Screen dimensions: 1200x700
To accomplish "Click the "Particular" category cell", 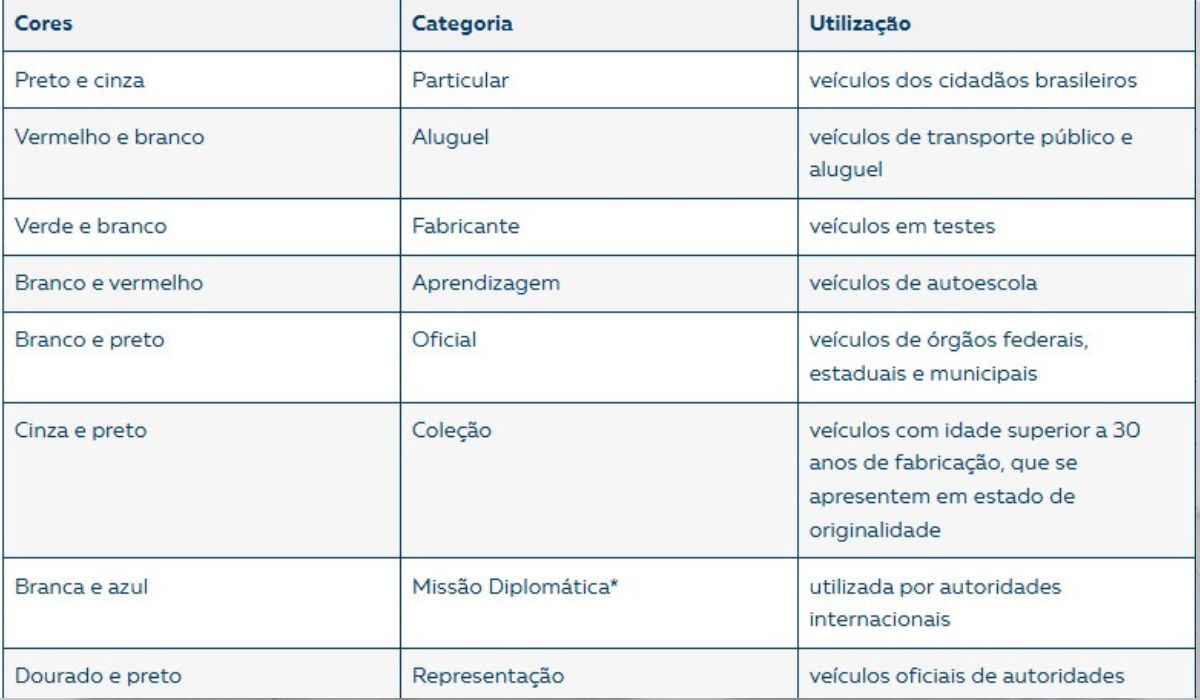I will [460, 81].
